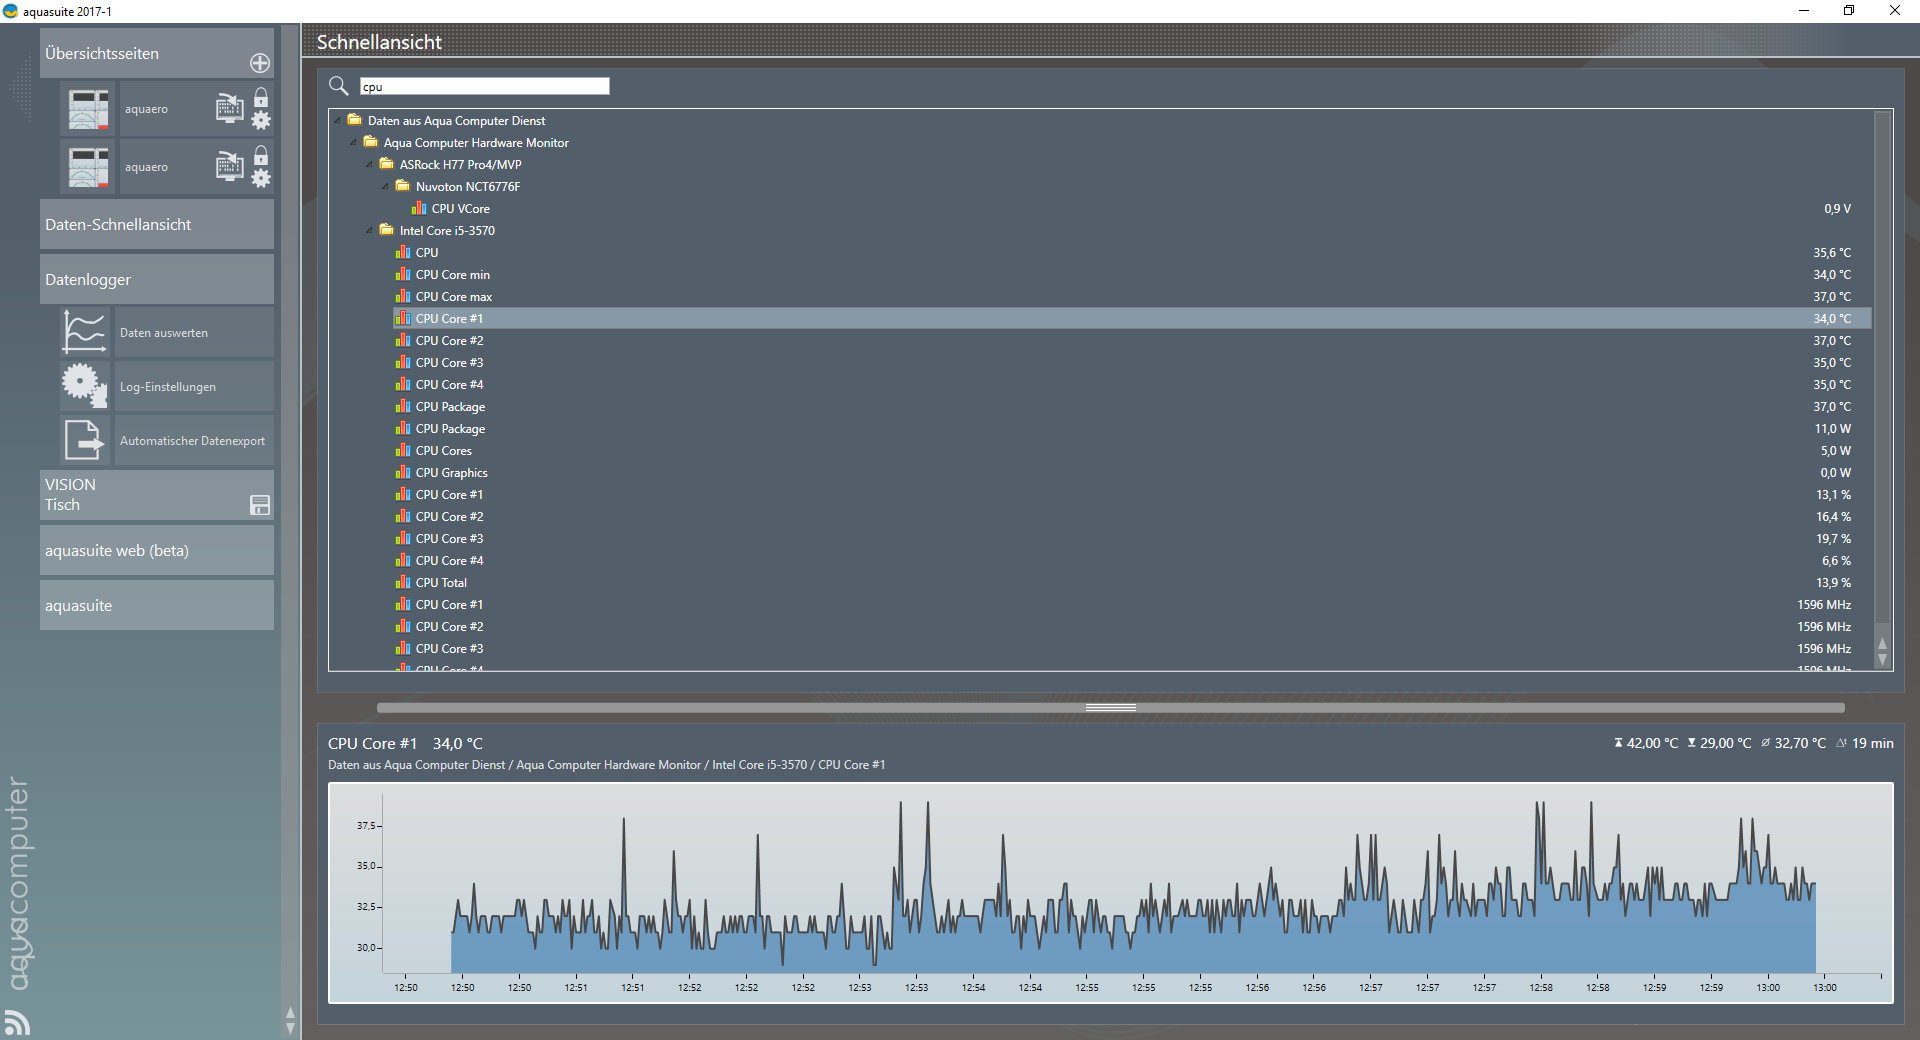The width and height of the screenshot is (1920, 1040).
Task: Click the sensor icon of highlighted CPU Core #1
Action: (x=403, y=318)
